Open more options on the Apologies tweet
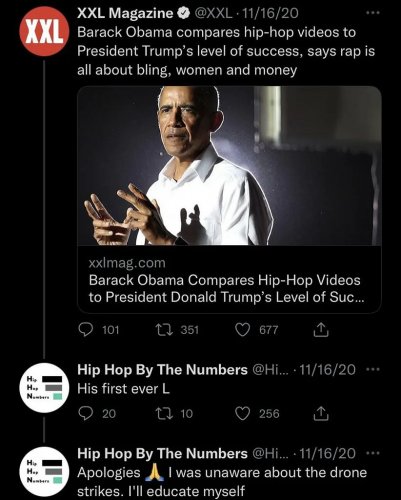This screenshot has width=401, height=500. [x=373, y=453]
